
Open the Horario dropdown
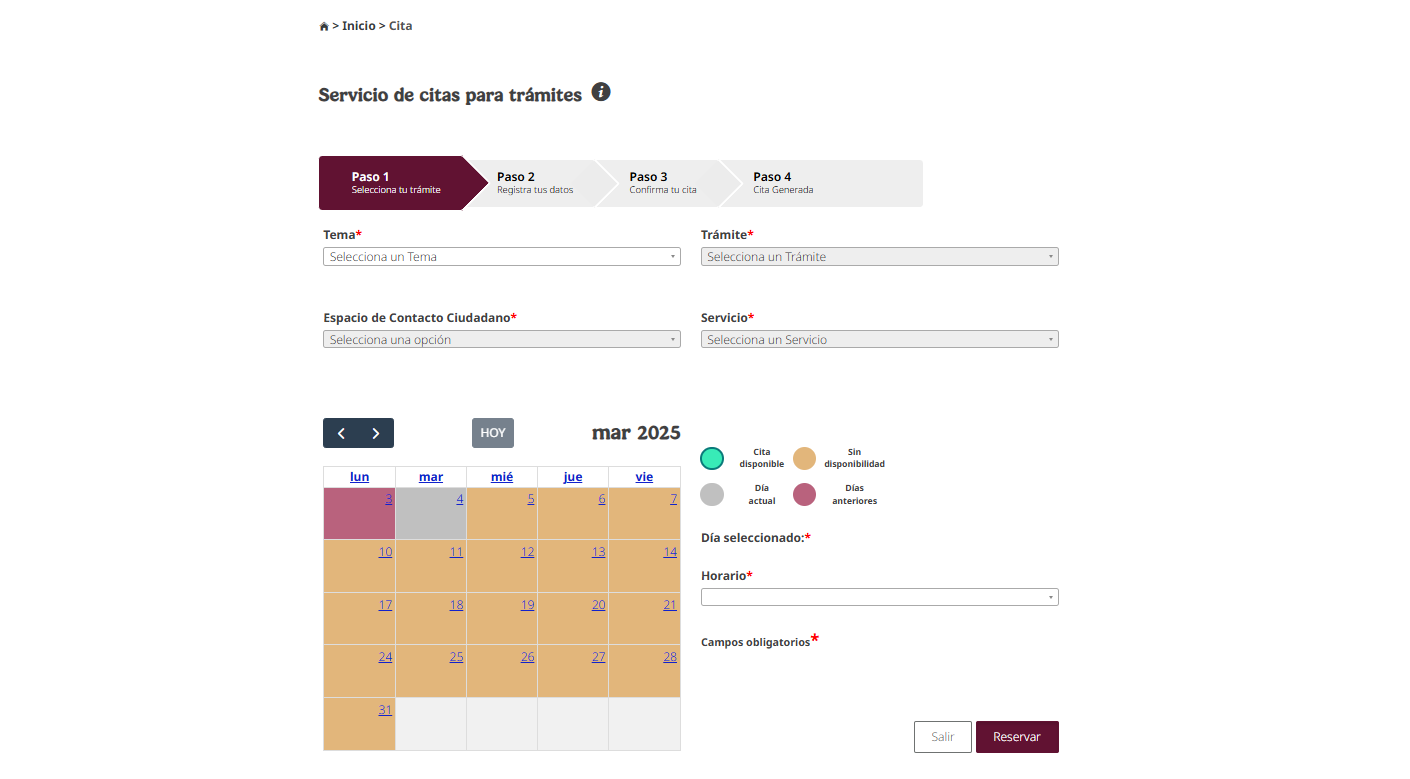pyautogui.click(x=880, y=597)
